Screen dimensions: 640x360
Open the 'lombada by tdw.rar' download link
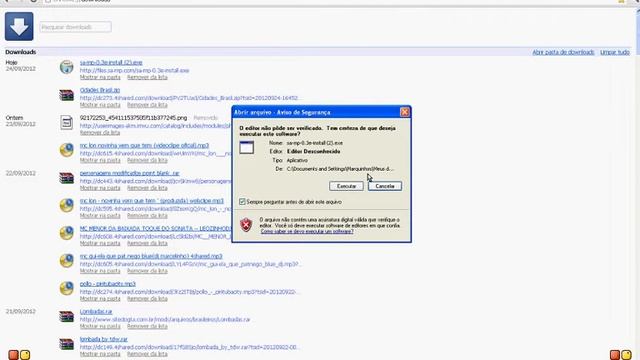[104, 339]
